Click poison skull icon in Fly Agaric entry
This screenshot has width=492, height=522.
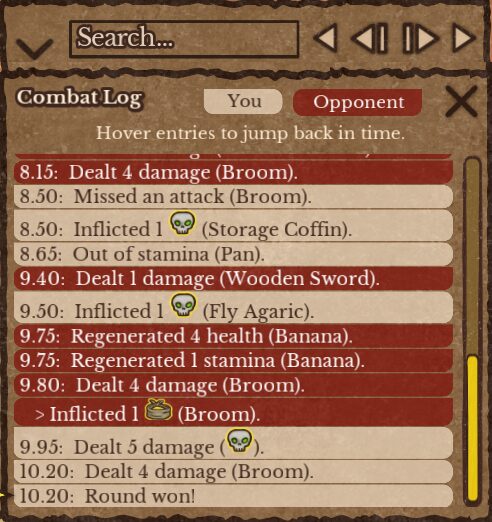tap(183, 304)
